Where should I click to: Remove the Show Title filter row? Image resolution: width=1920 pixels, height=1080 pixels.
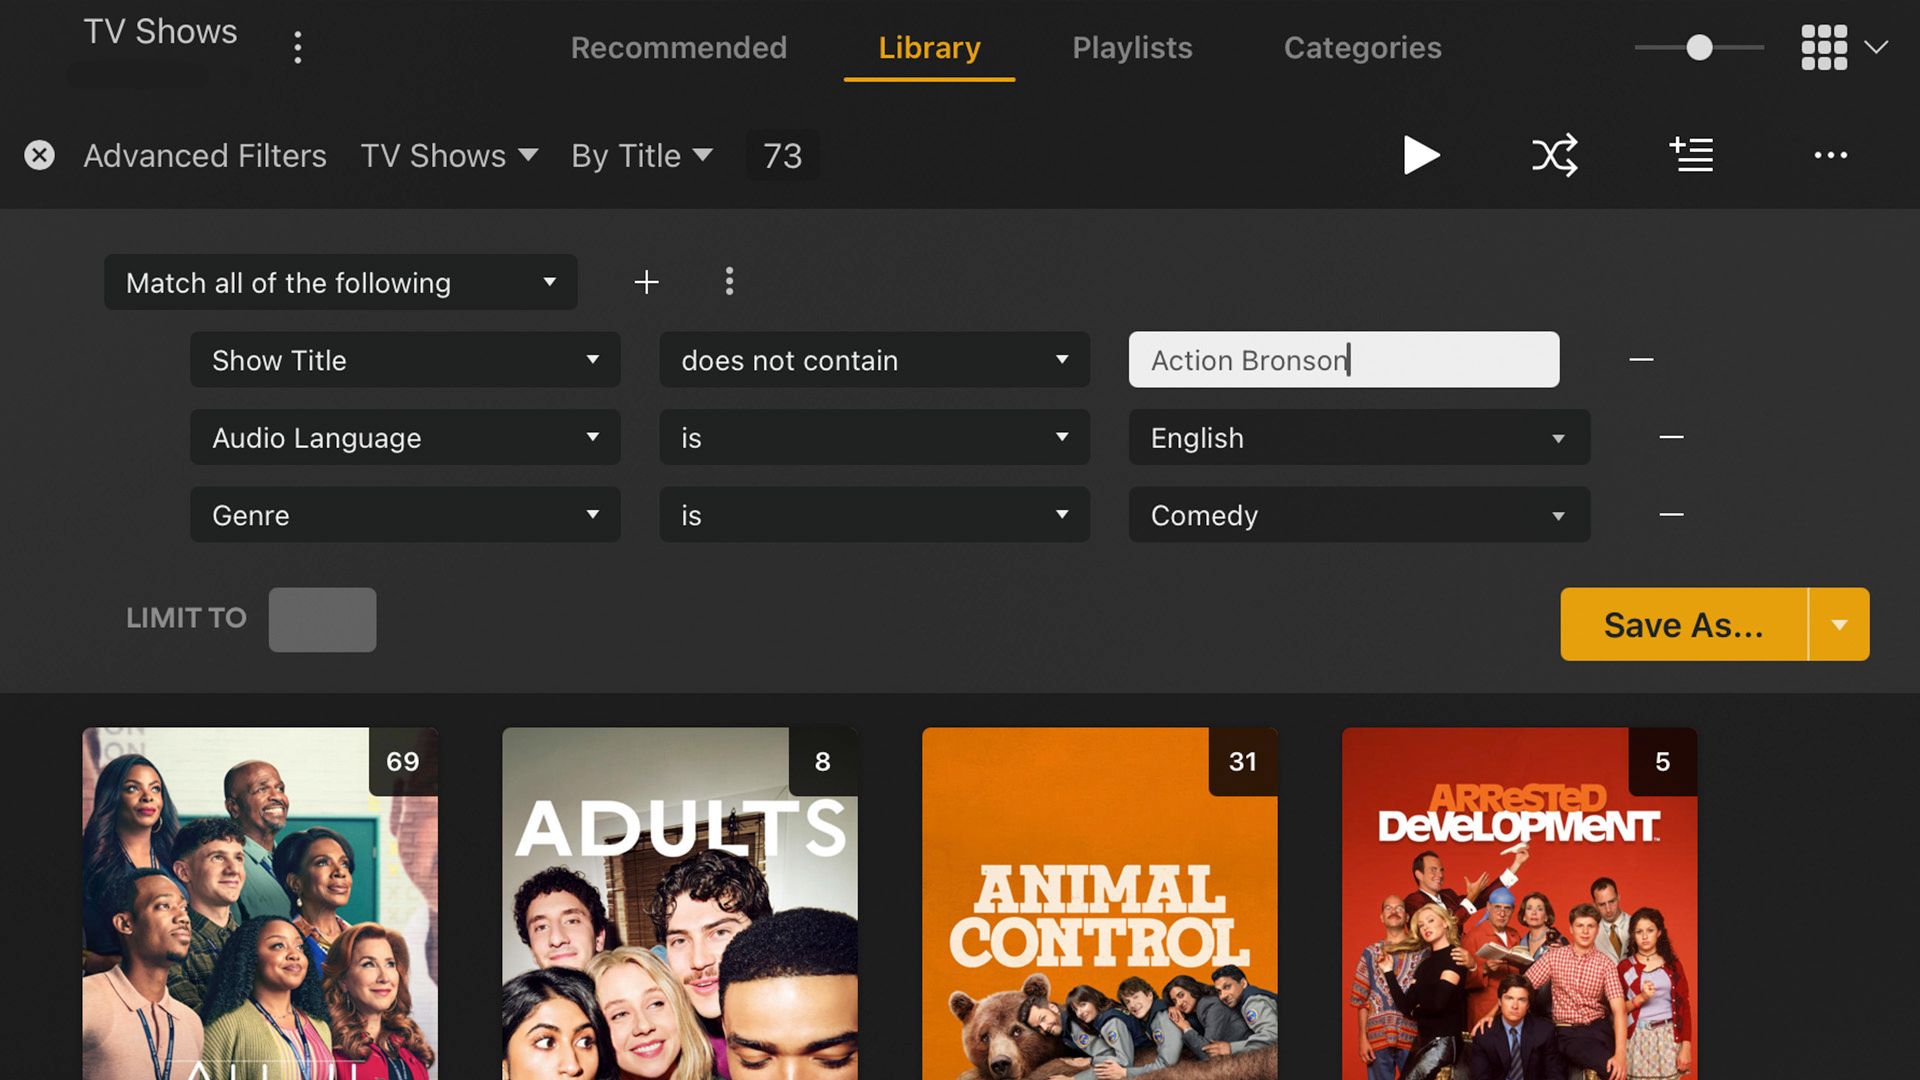coord(1641,360)
